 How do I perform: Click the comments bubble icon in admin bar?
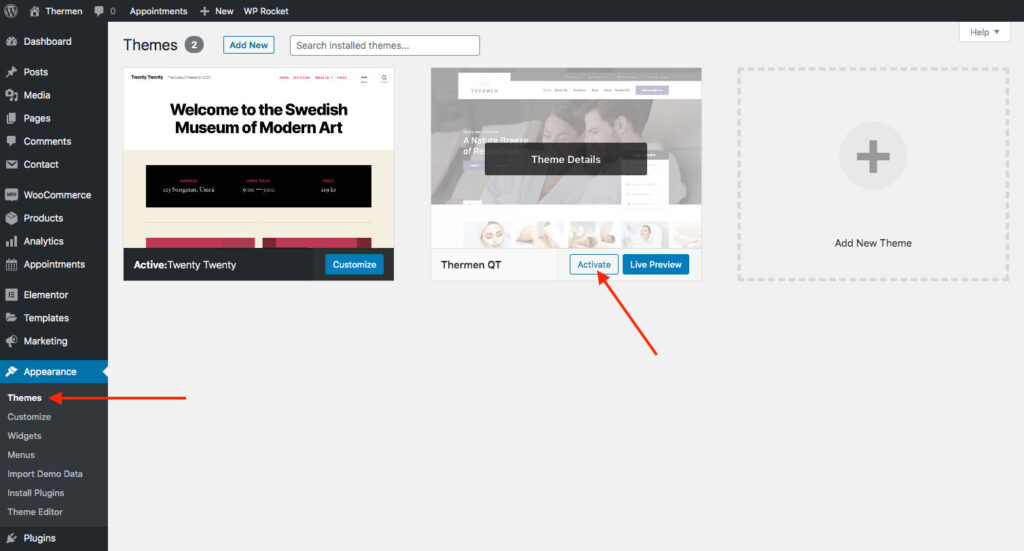click(x=99, y=11)
